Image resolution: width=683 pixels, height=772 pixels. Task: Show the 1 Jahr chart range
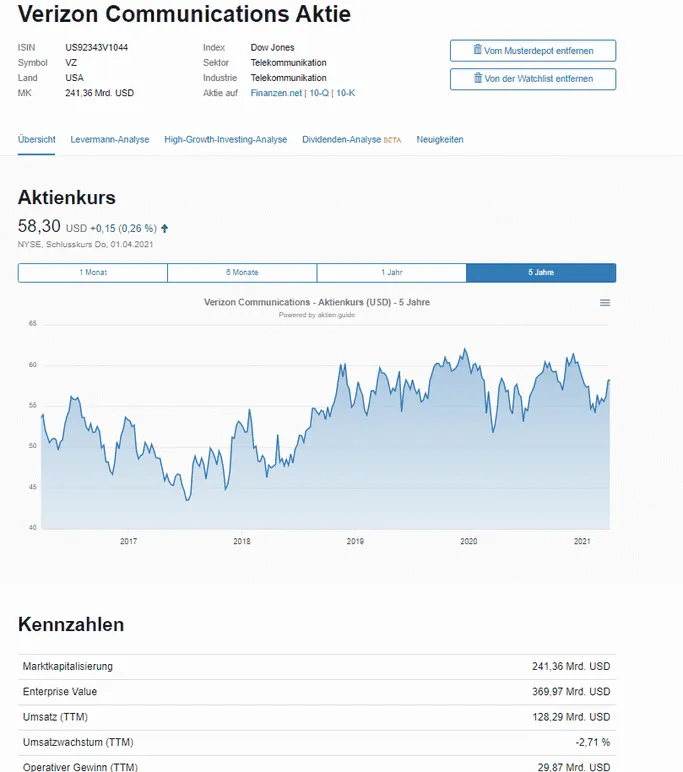click(391, 273)
